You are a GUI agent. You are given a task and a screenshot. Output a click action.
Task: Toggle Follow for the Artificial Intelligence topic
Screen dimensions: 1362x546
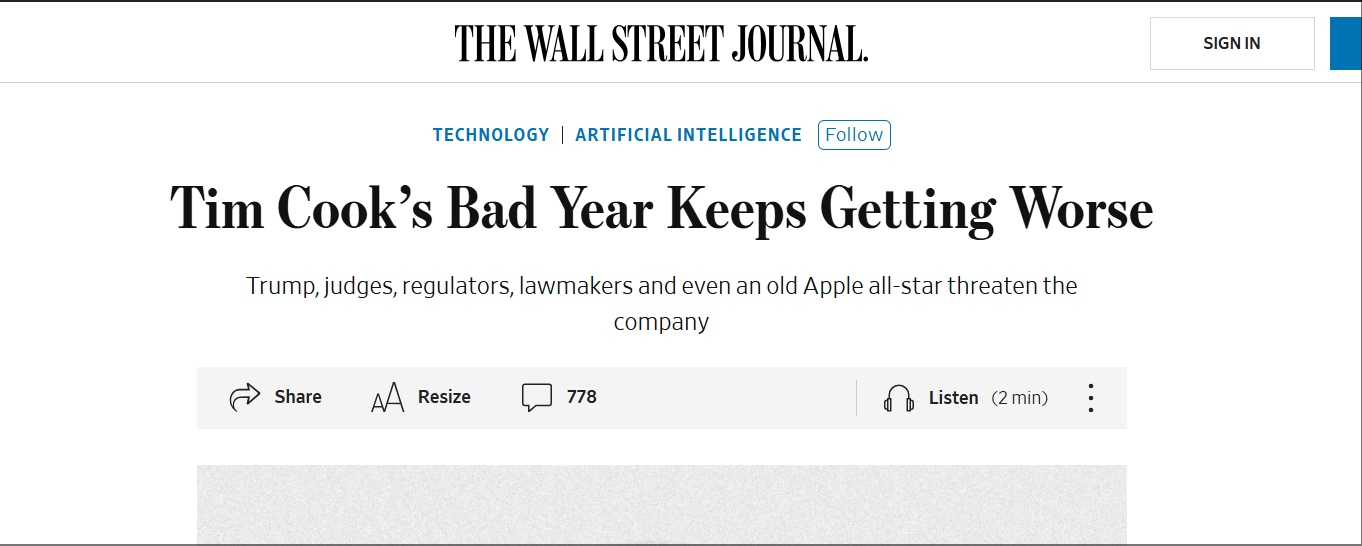(854, 135)
